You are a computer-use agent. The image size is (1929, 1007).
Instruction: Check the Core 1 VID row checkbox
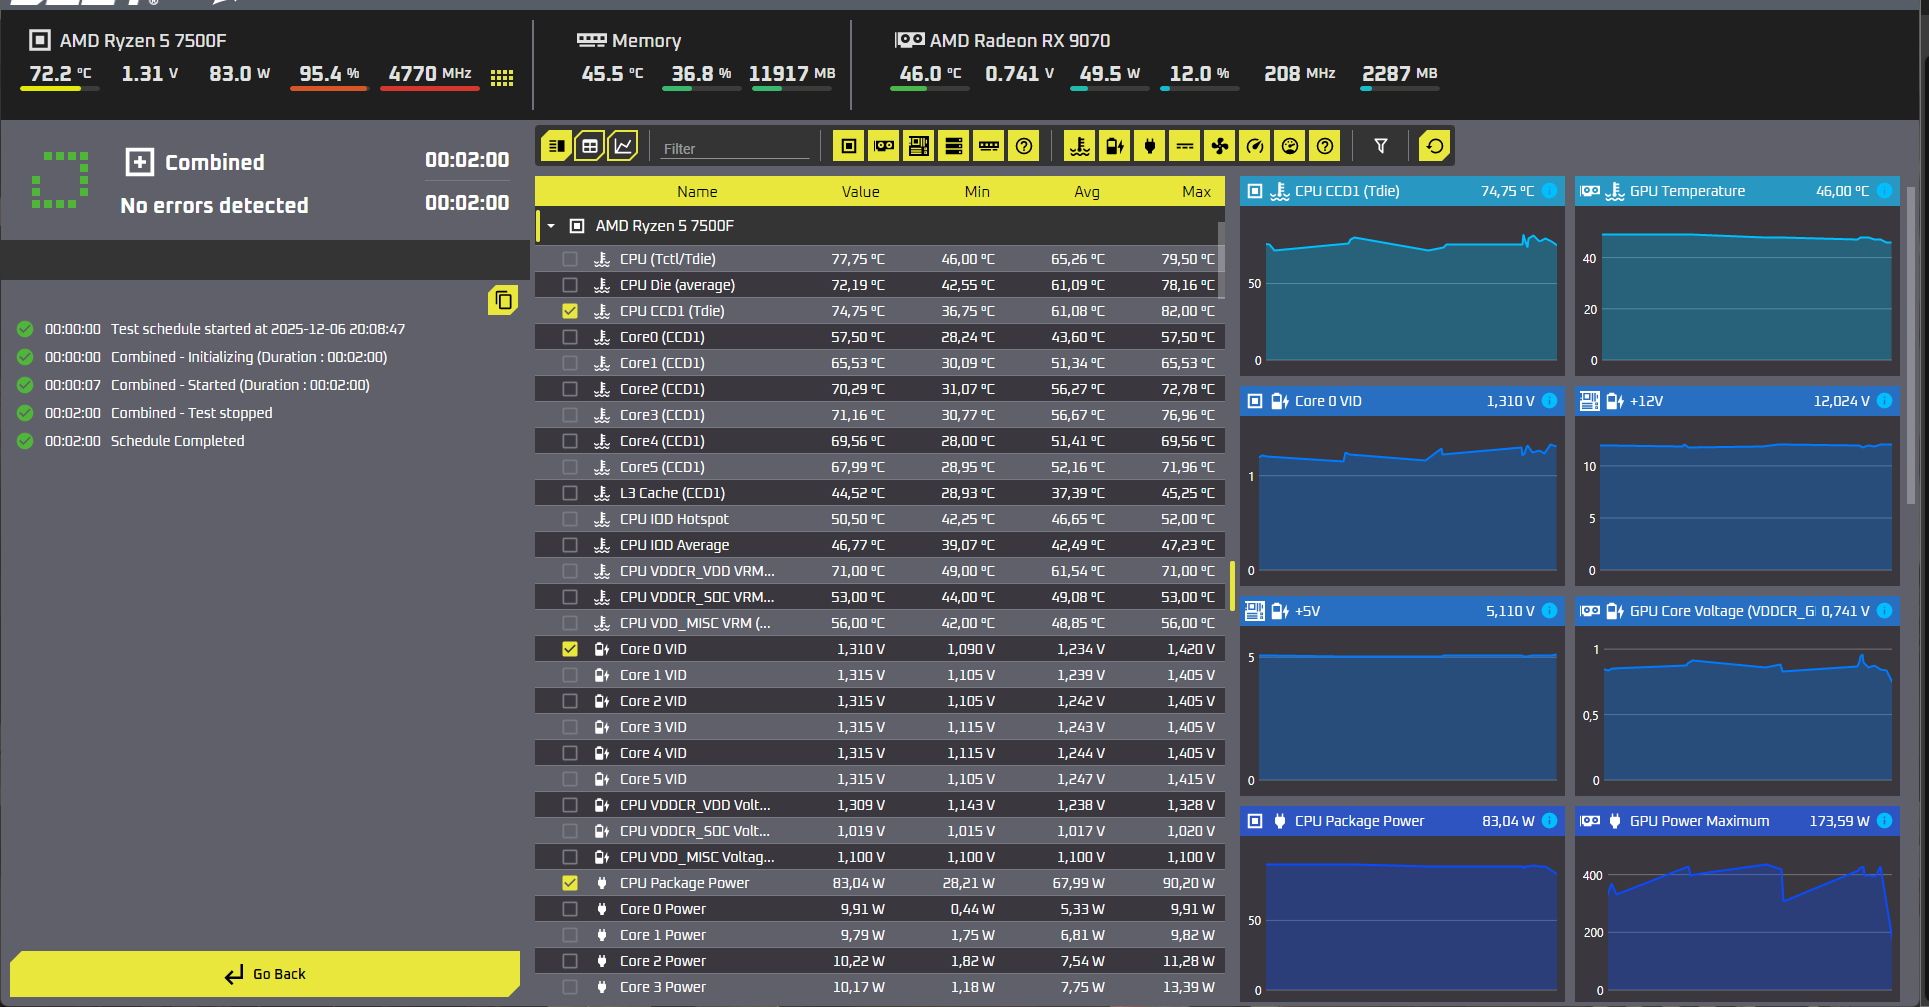point(570,675)
